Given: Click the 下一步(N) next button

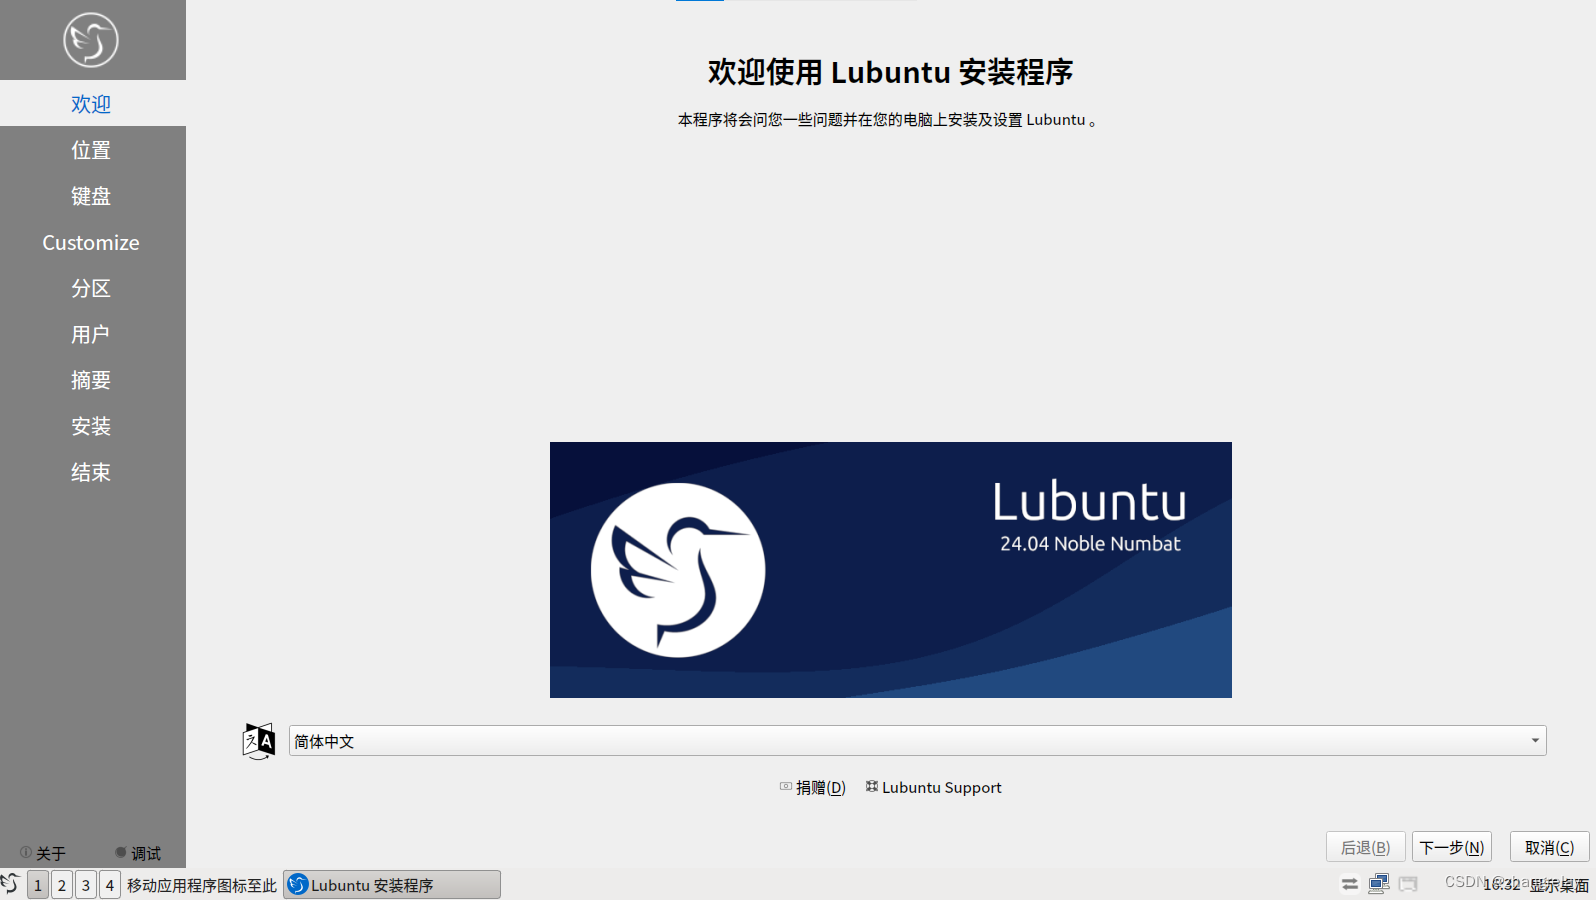Looking at the screenshot, I should [x=1452, y=847].
